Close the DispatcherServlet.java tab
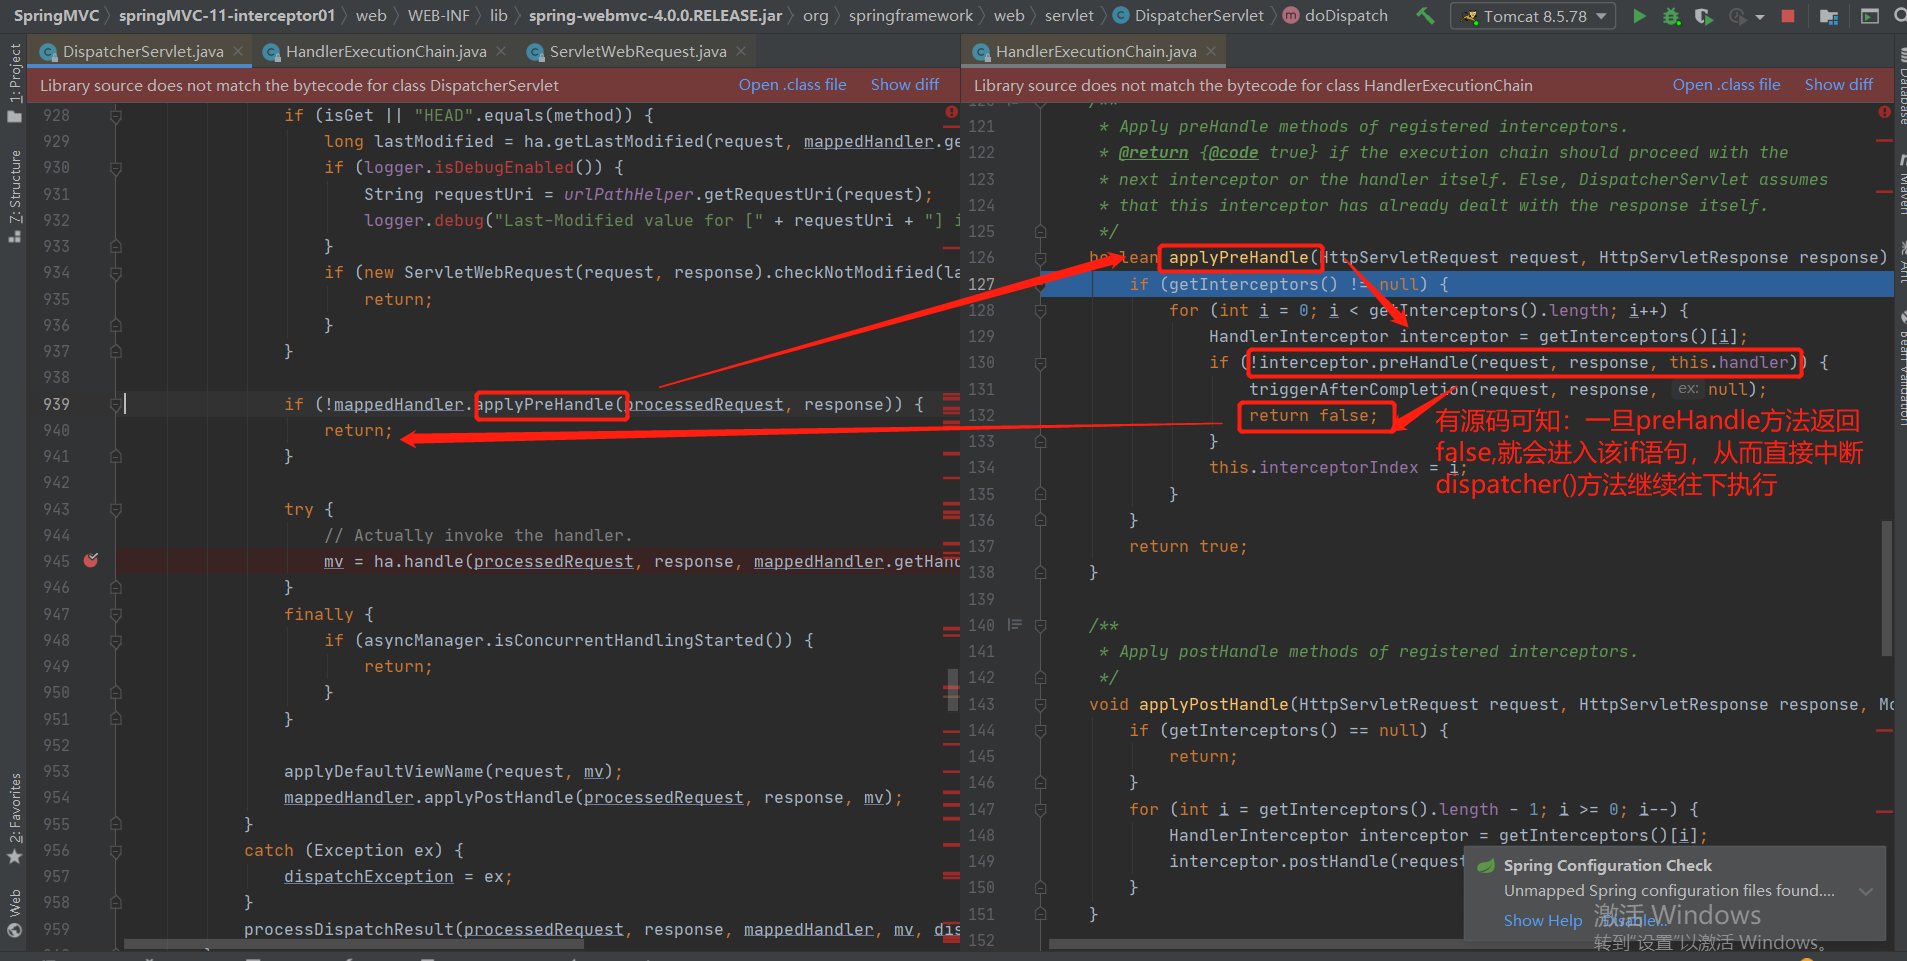 238,51
